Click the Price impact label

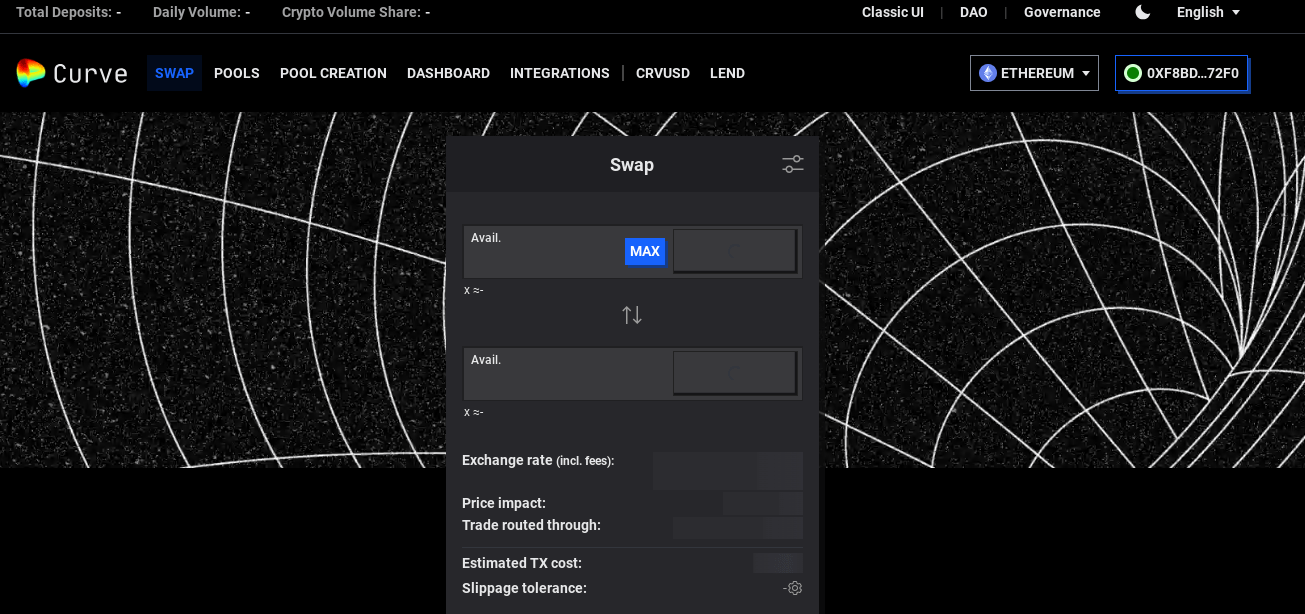(x=504, y=503)
